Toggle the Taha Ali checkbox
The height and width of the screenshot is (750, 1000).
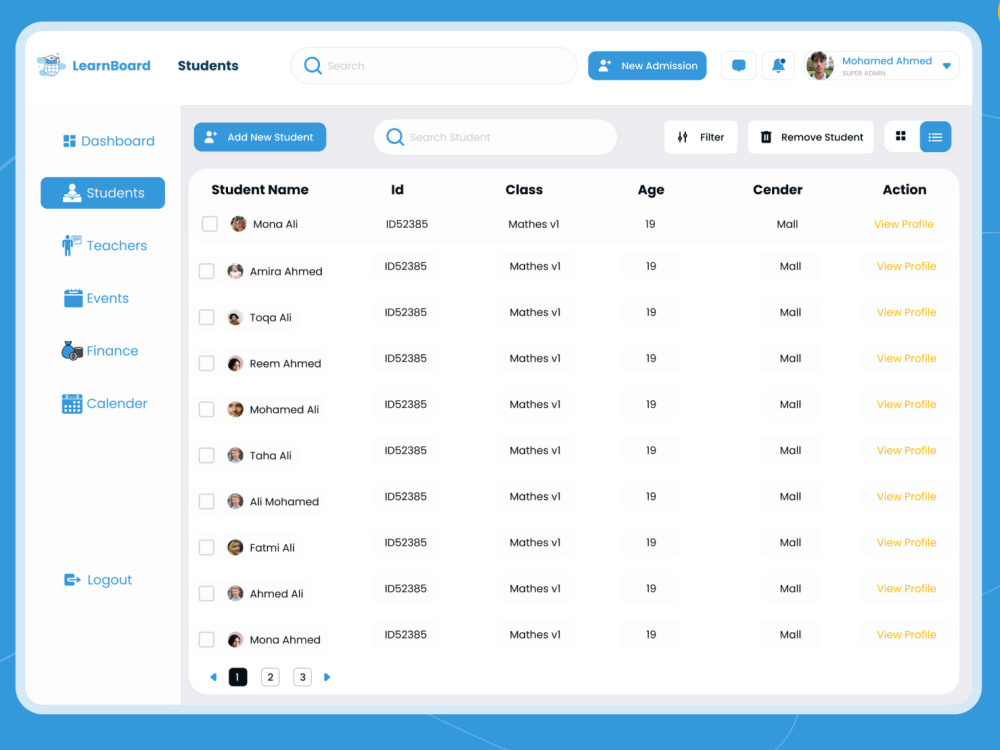[207, 455]
